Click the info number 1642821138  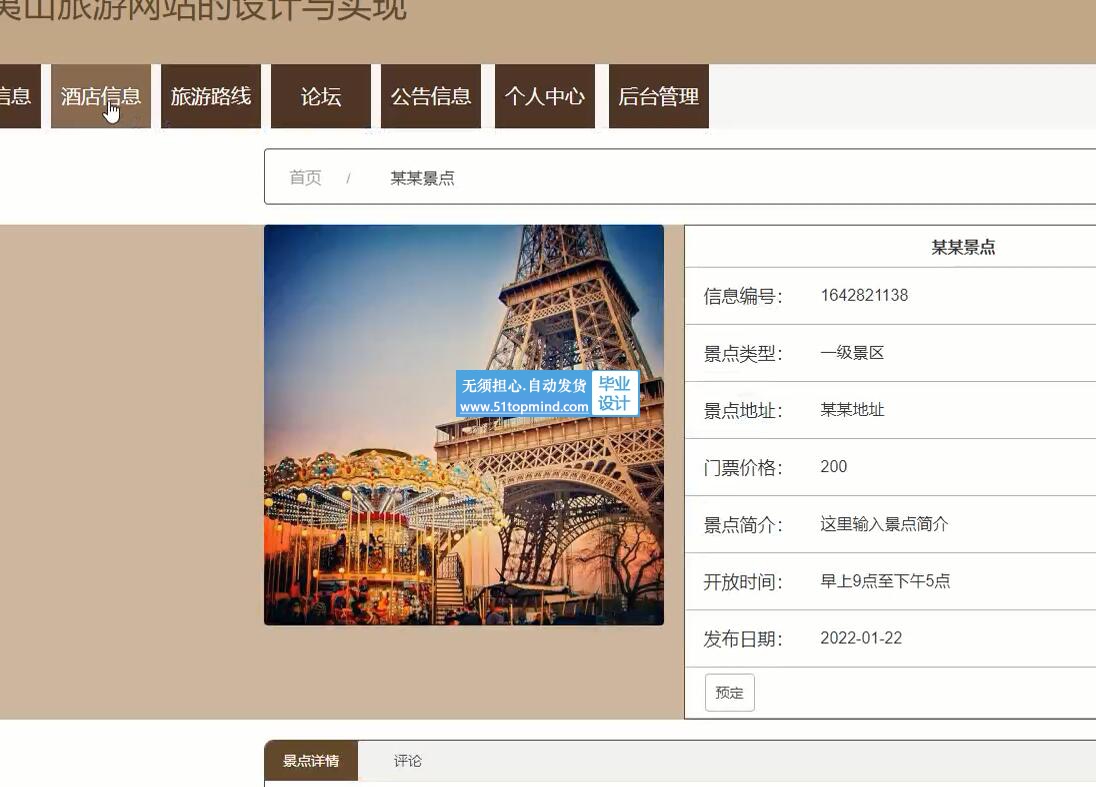[x=865, y=295]
